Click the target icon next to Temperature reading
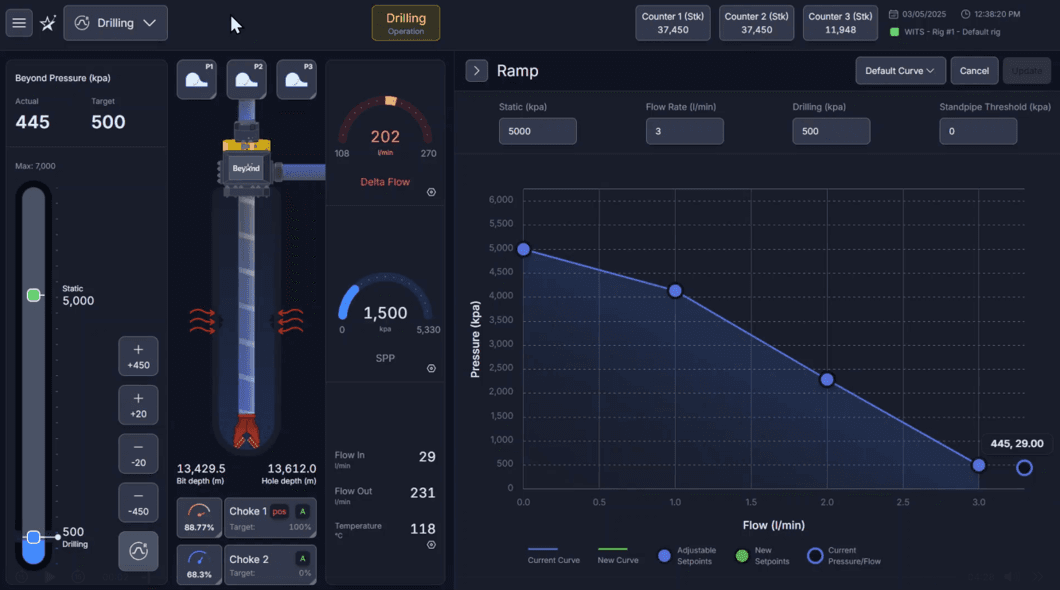 click(431, 543)
